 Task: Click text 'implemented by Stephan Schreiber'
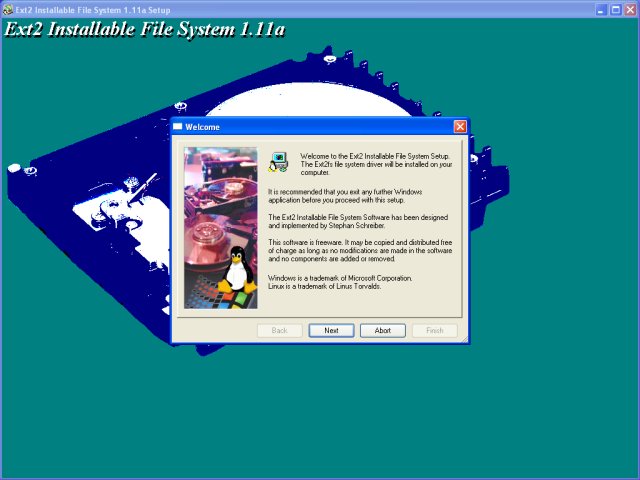click(x=333, y=225)
